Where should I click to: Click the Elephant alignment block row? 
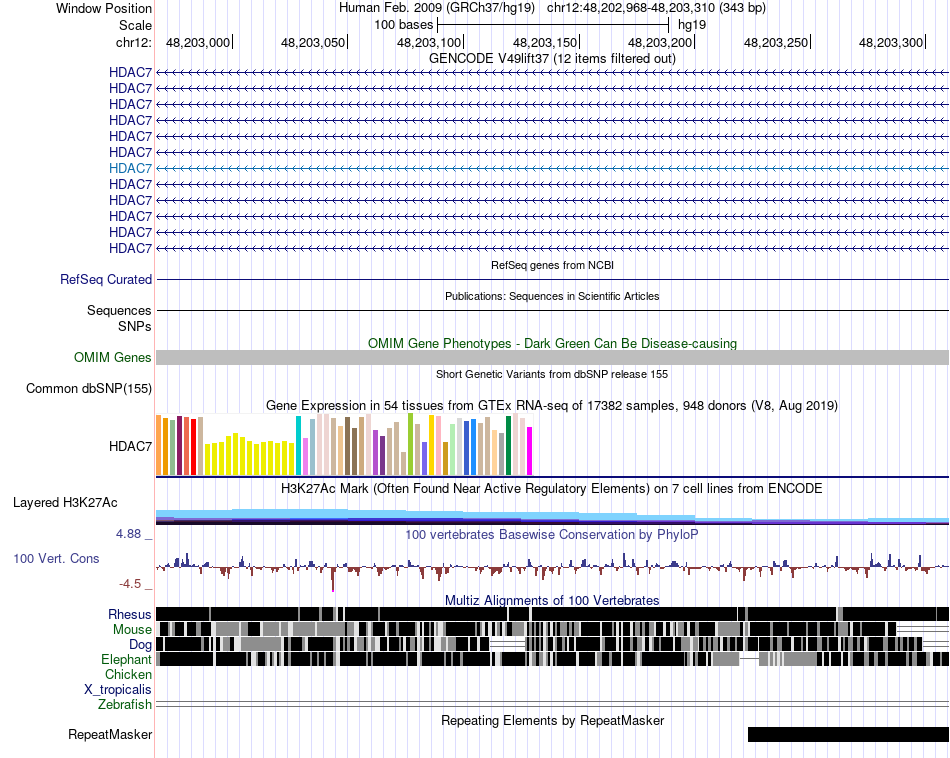553,659
